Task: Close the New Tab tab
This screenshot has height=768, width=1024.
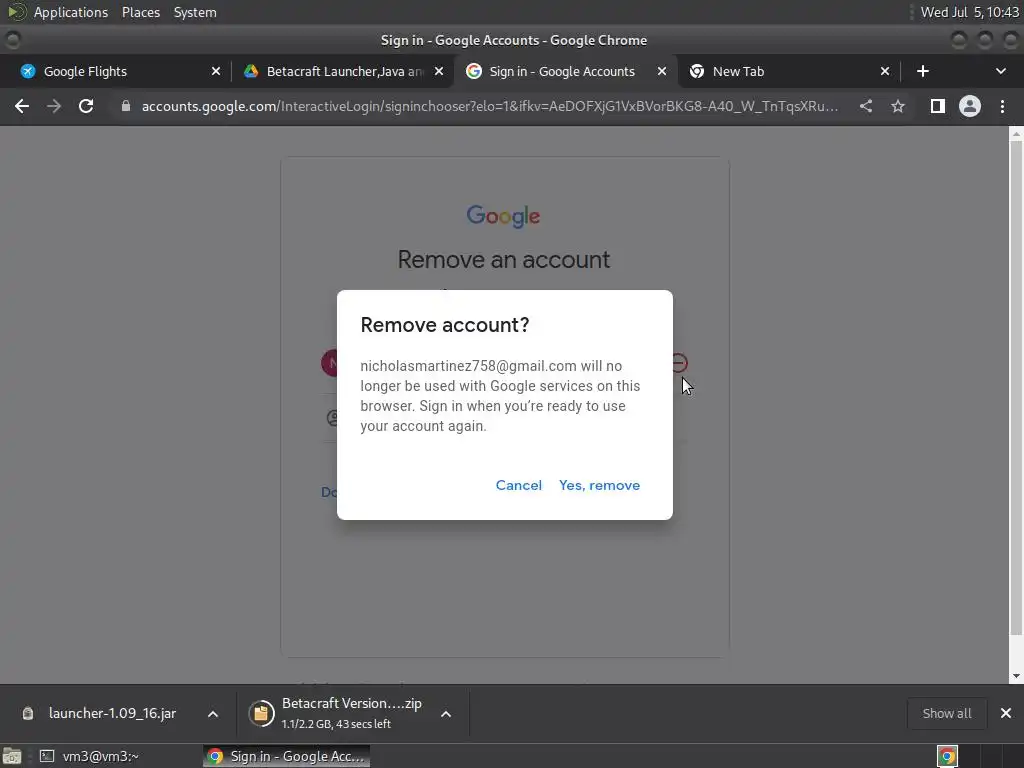Action: point(884,71)
